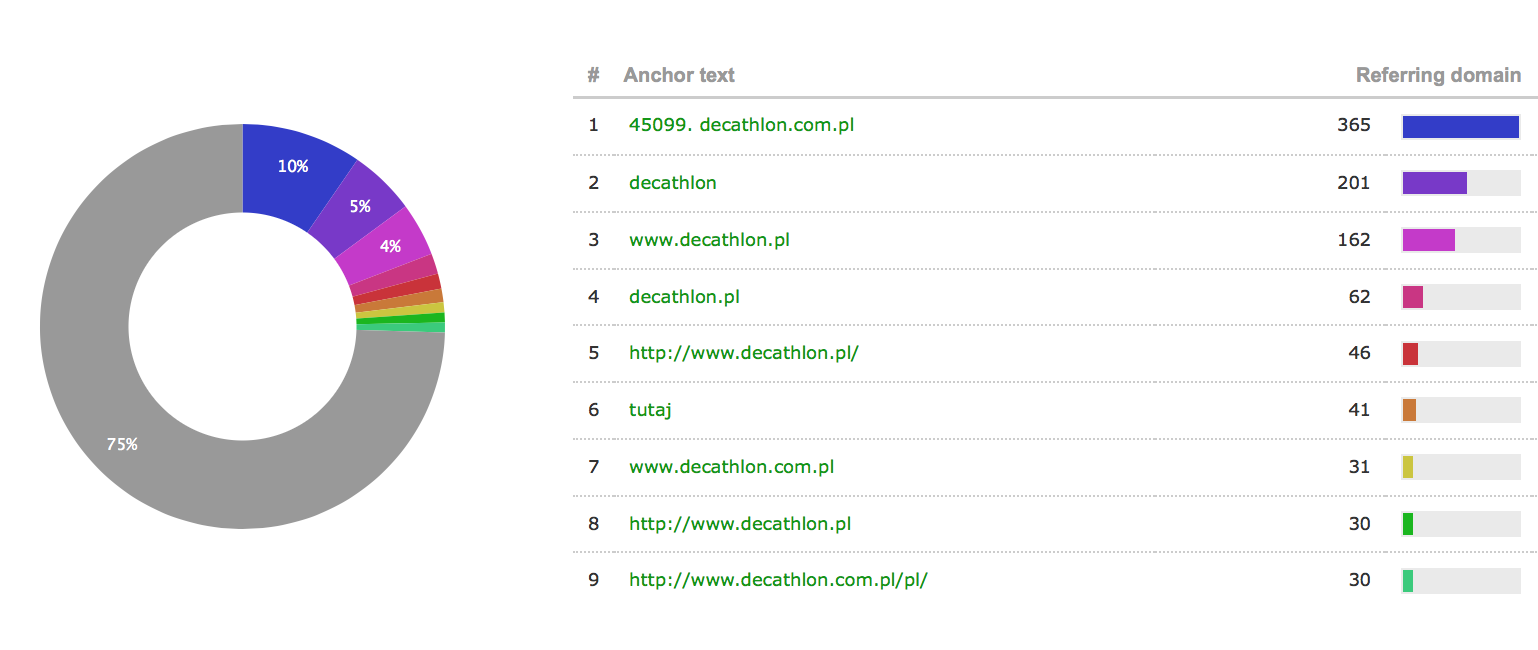The image size is (1538, 650).
Task: Open the 'http://www.decathlon.com.pl/pl/' anchor link
Action: tap(778, 580)
